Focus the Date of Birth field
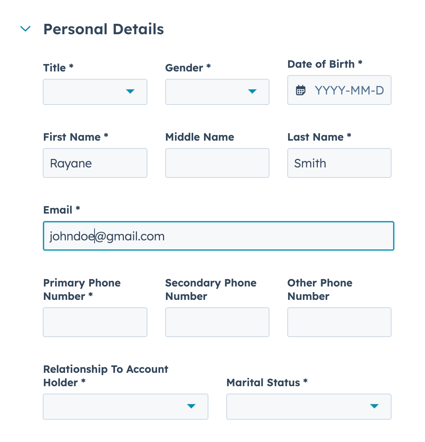The image size is (425, 442). pyautogui.click(x=339, y=90)
